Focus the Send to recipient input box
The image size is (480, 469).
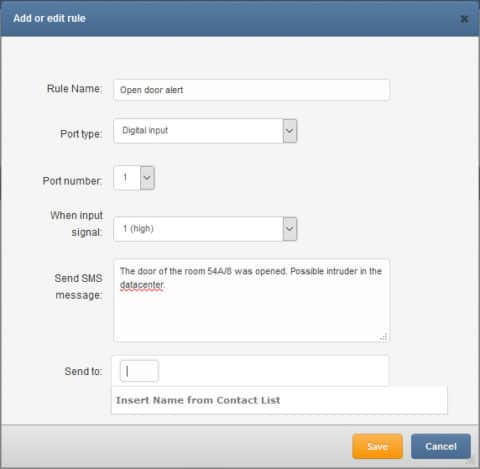click(139, 371)
